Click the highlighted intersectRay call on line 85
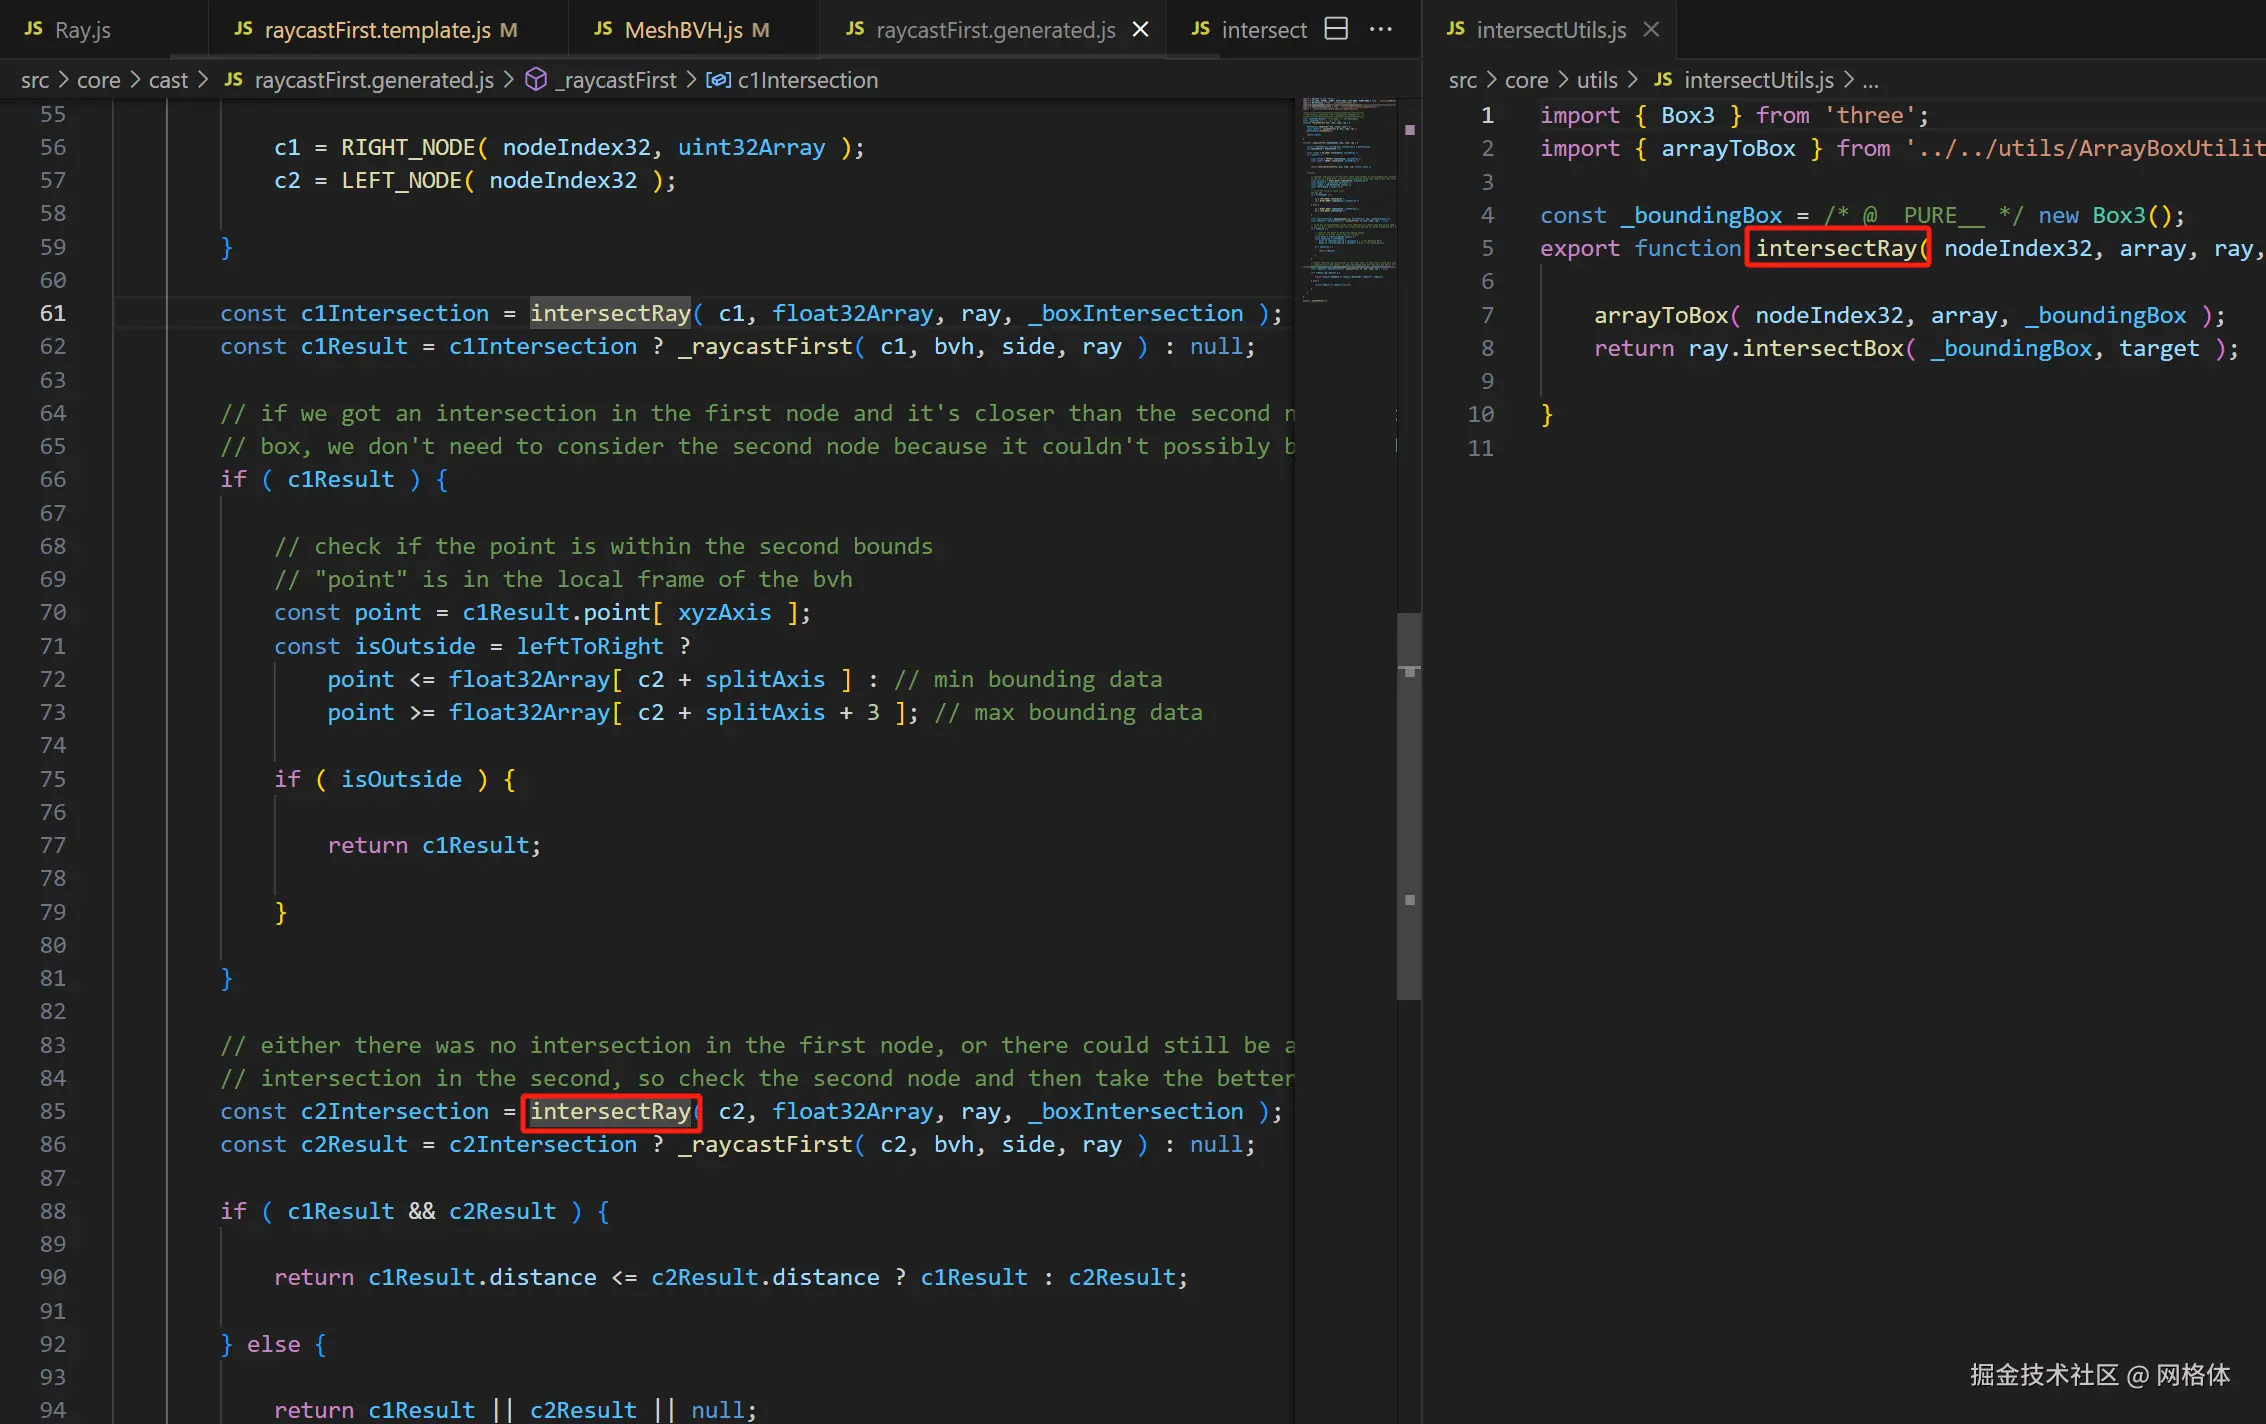This screenshot has height=1424, width=2266. click(x=610, y=1111)
